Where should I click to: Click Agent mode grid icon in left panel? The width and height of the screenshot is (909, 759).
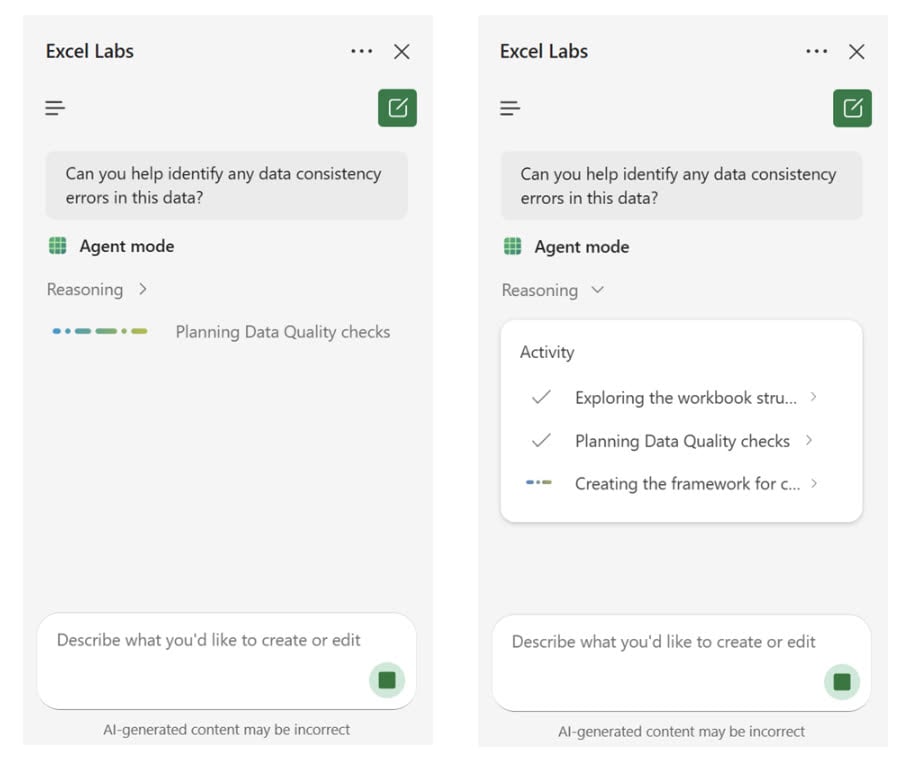pyautogui.click(x=57, y=246)
